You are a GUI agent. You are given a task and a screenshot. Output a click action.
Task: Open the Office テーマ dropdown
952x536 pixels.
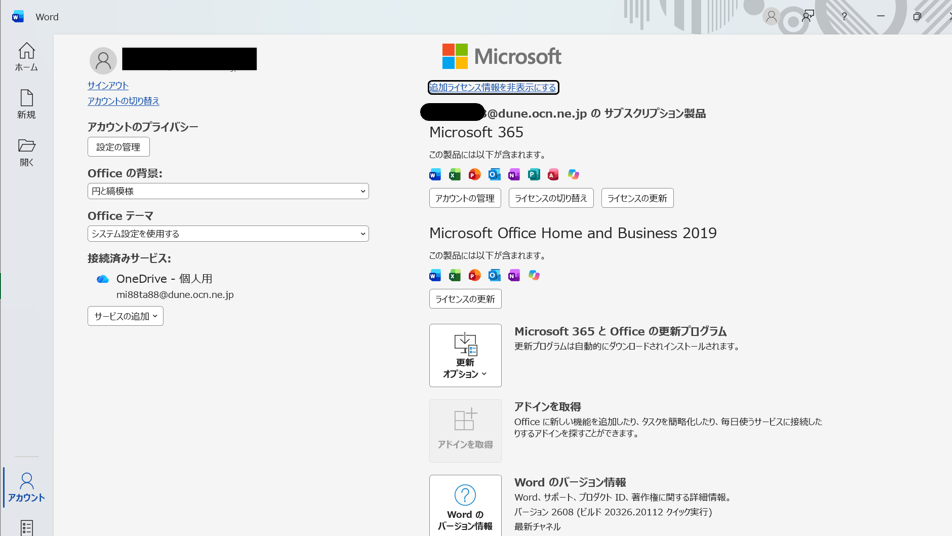click(x=228, y=234)
